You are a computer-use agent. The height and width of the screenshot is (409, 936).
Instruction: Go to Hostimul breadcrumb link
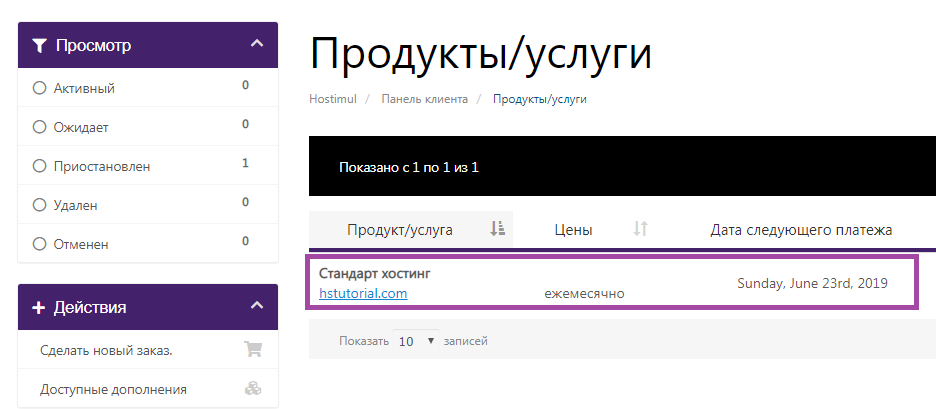pos(333,100)
